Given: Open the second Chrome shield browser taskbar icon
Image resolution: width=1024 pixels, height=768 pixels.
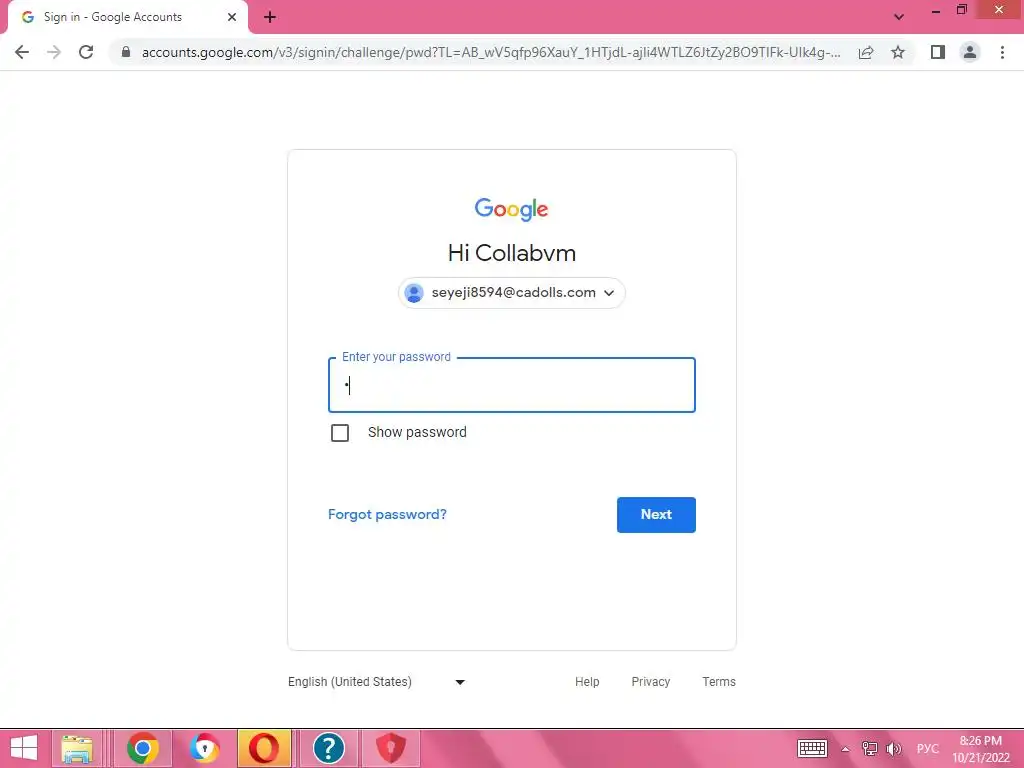Looking at the screenshot, I should point(204,748).
